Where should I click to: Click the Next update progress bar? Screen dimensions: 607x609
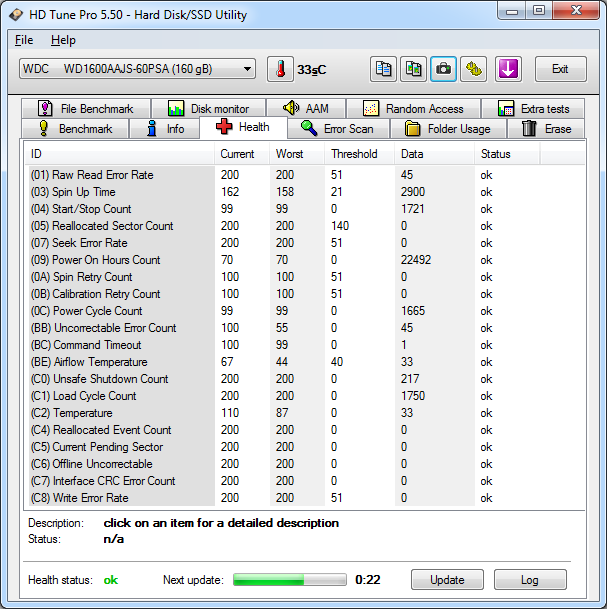pos(290,579)
